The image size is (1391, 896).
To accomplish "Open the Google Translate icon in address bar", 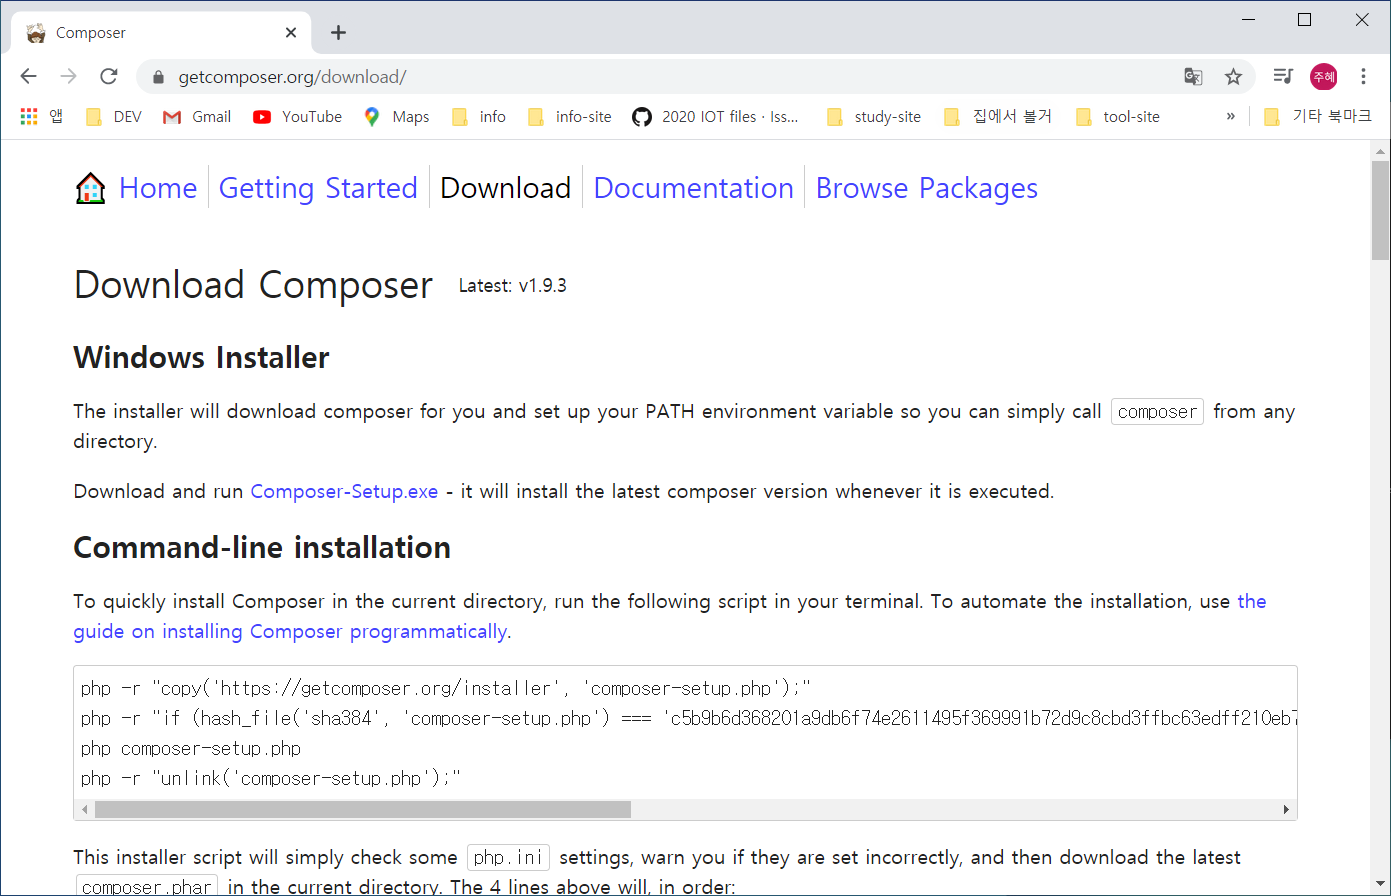I will click(x=1193, y=76).
